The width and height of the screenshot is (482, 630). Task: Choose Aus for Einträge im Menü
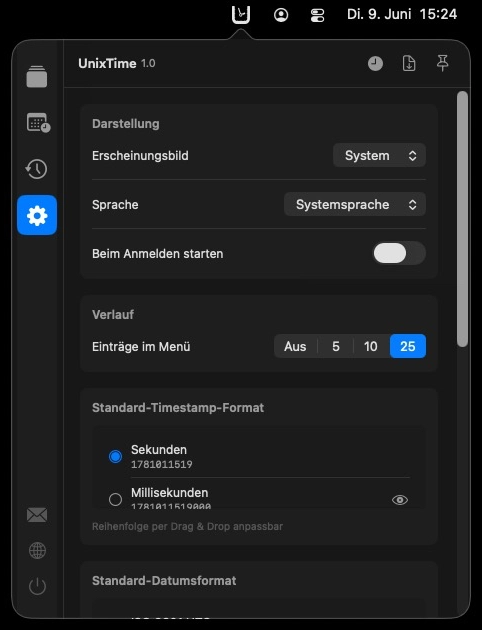pos(295,346)
